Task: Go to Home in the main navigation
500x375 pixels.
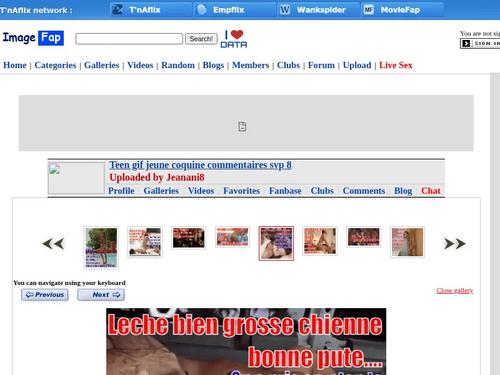Action: pyautogui.click(x=15, y=65)
